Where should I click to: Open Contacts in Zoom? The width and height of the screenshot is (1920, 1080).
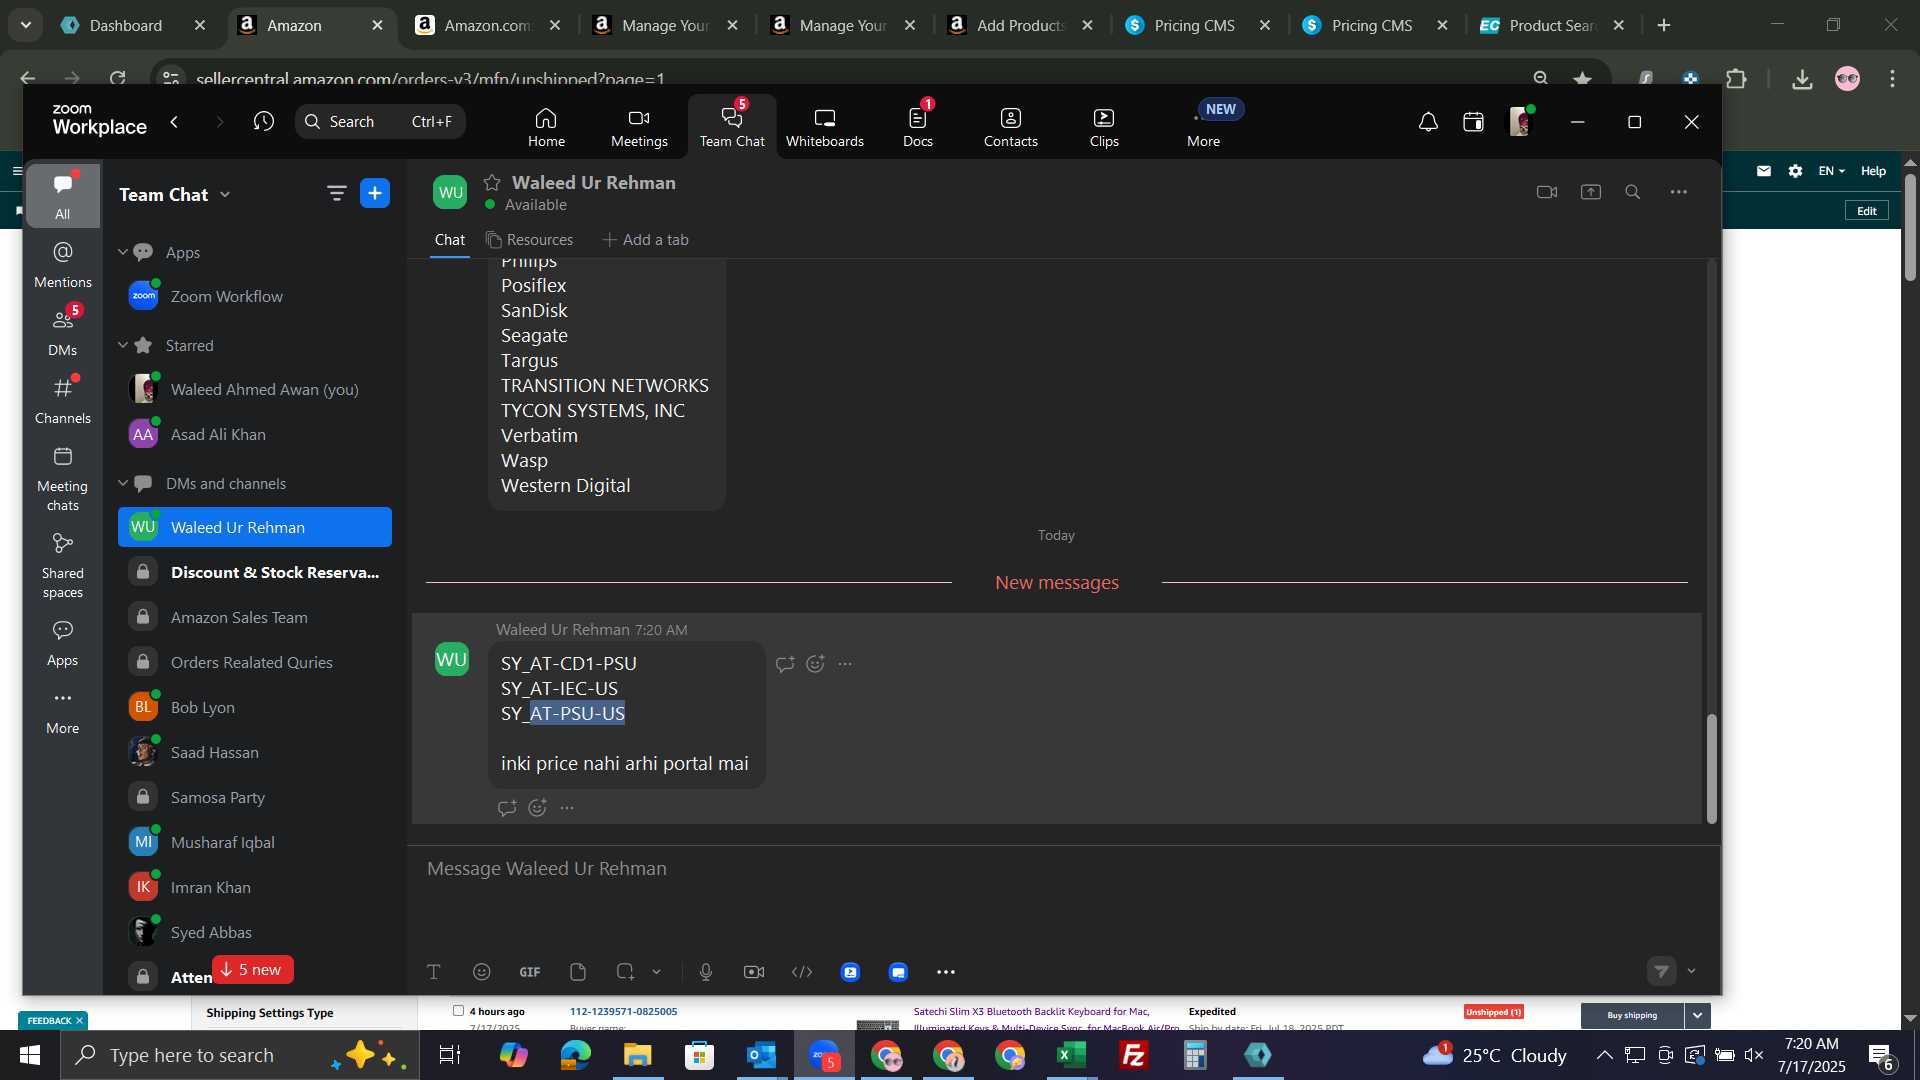point(1010,128)
